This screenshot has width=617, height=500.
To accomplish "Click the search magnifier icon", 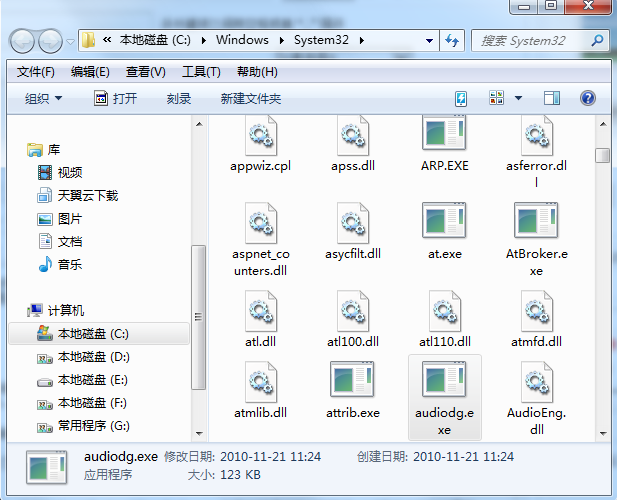I will tap(597, 40).
